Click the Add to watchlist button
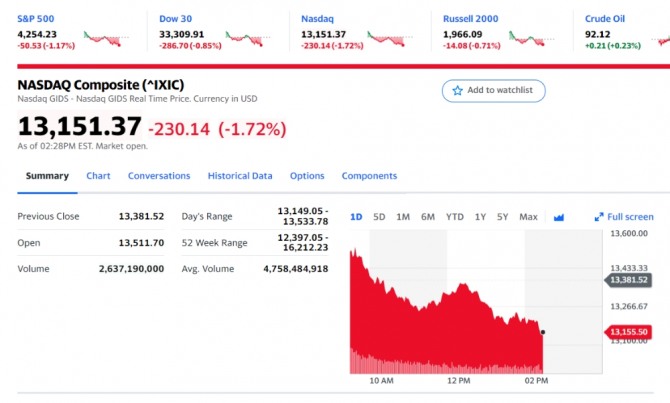 (x=494, y=91)
